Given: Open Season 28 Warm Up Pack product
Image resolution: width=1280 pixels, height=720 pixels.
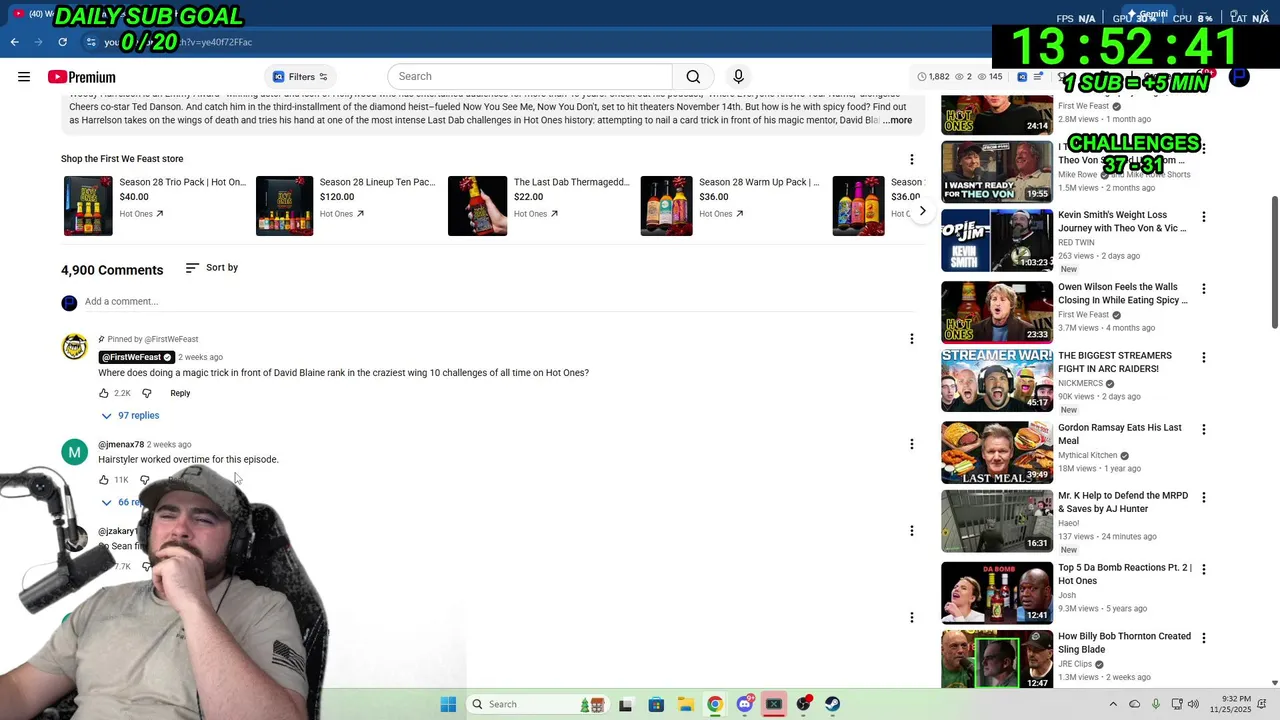Looking at the screenshot, I should (731, 206).
